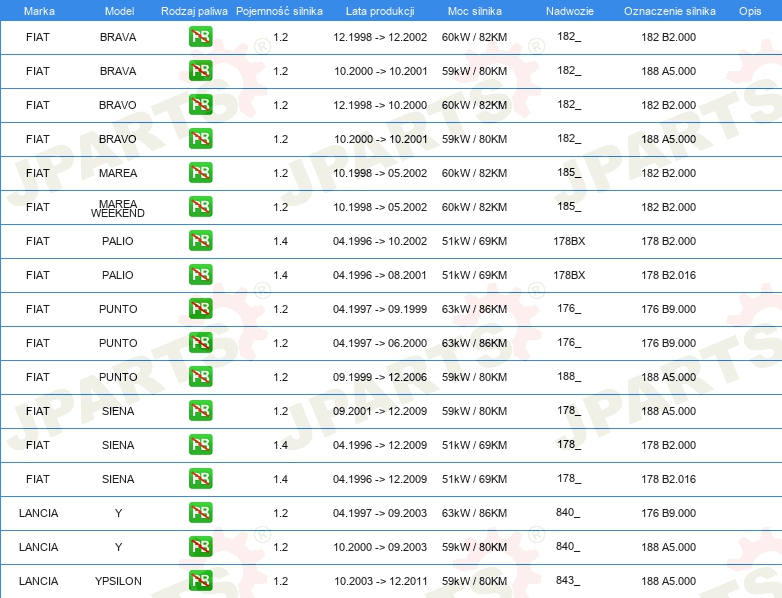
Task: Click the Model column header
Action: coord(119,11)
